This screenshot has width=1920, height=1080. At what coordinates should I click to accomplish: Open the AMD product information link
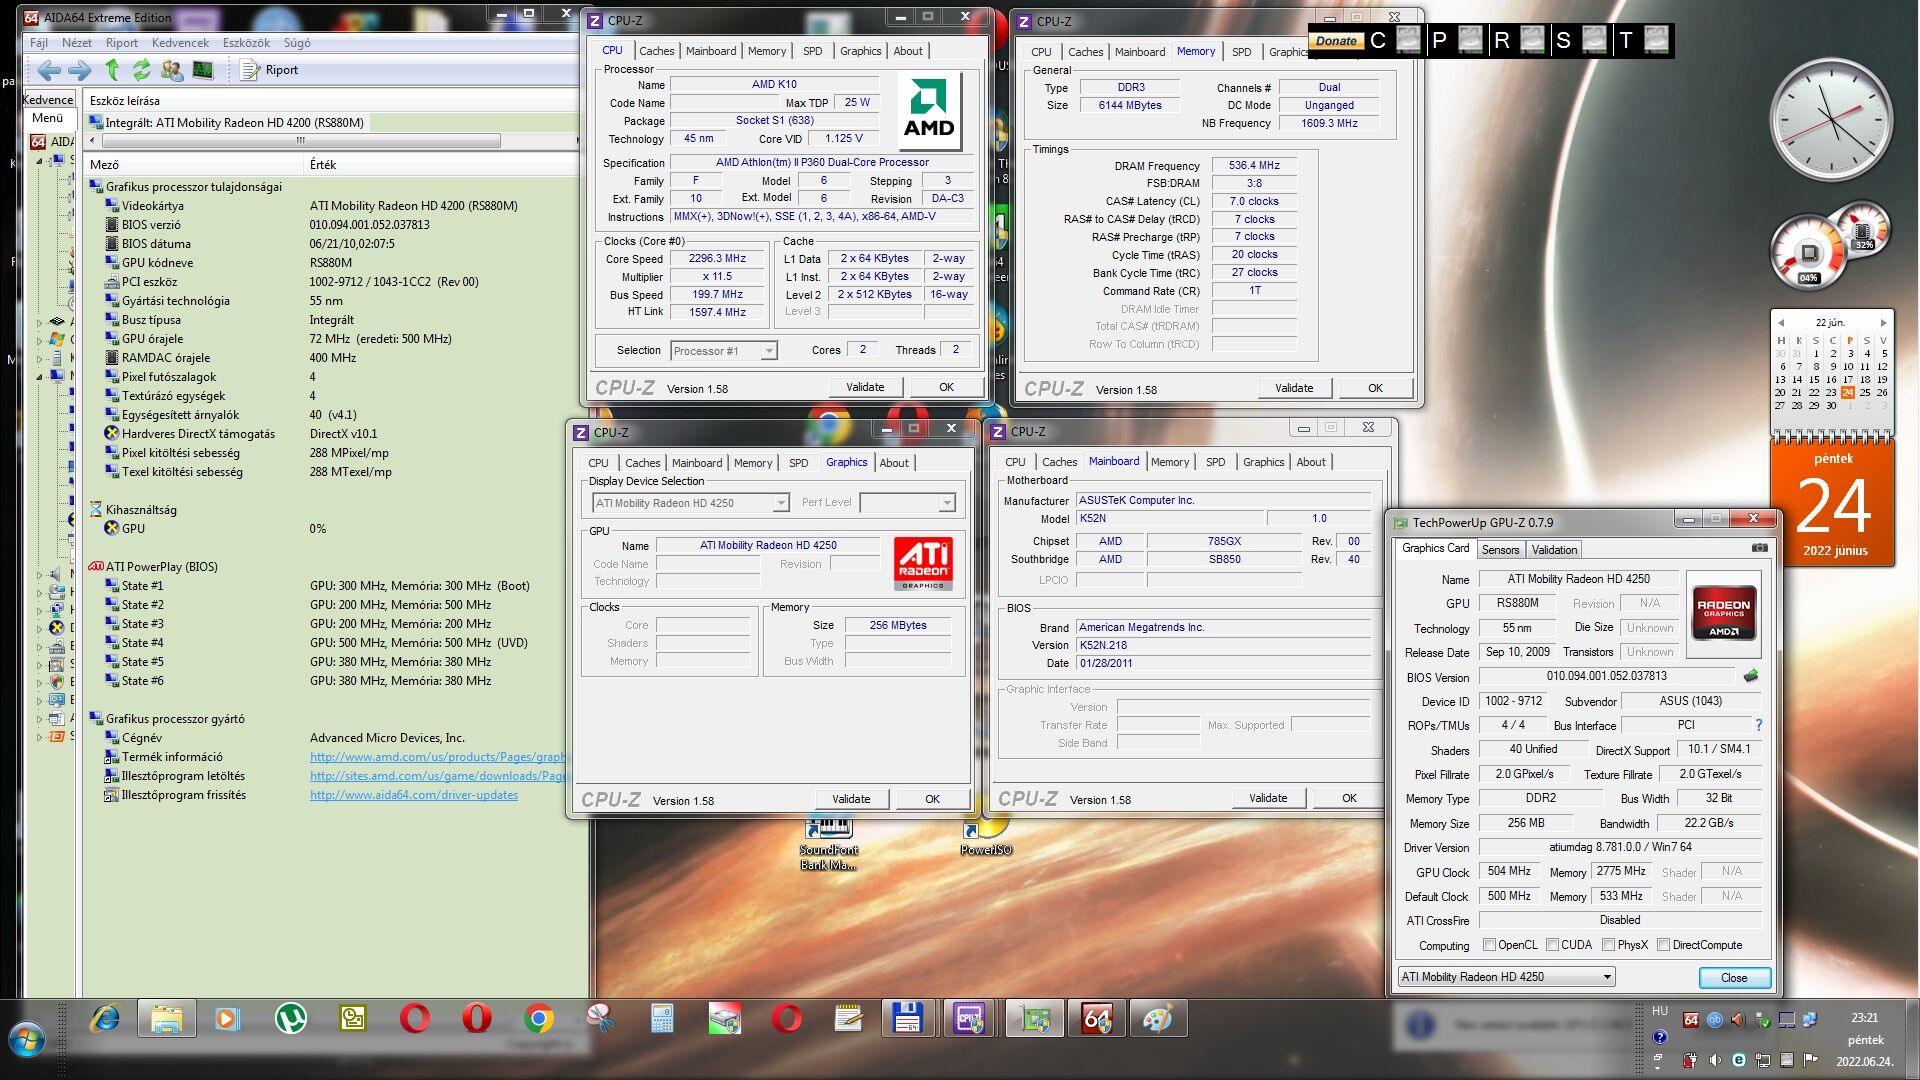[x=438, y=757]
